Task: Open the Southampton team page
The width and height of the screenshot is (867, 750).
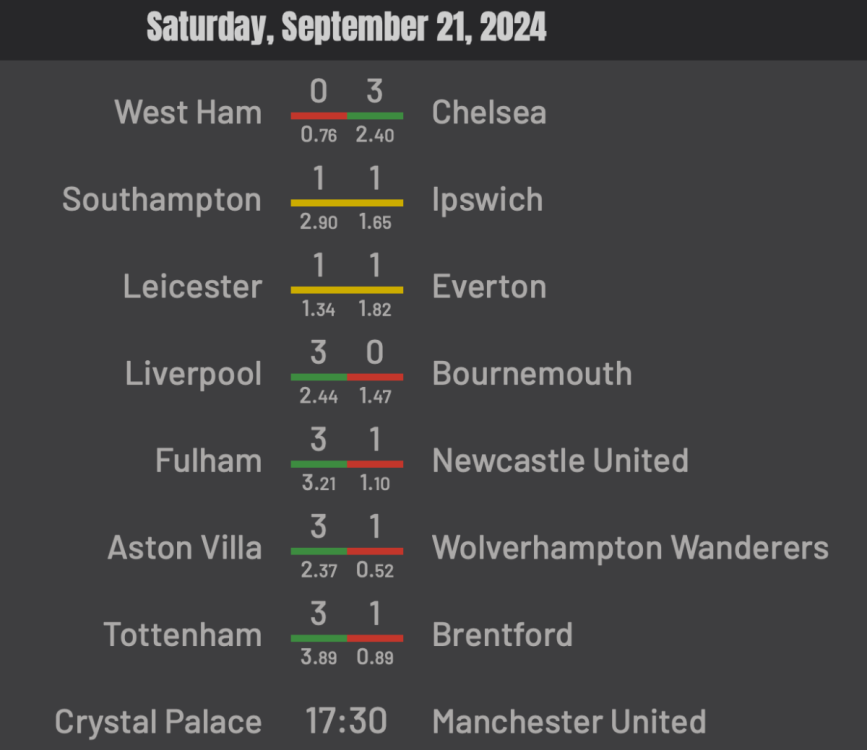Action: pos(161,199)
